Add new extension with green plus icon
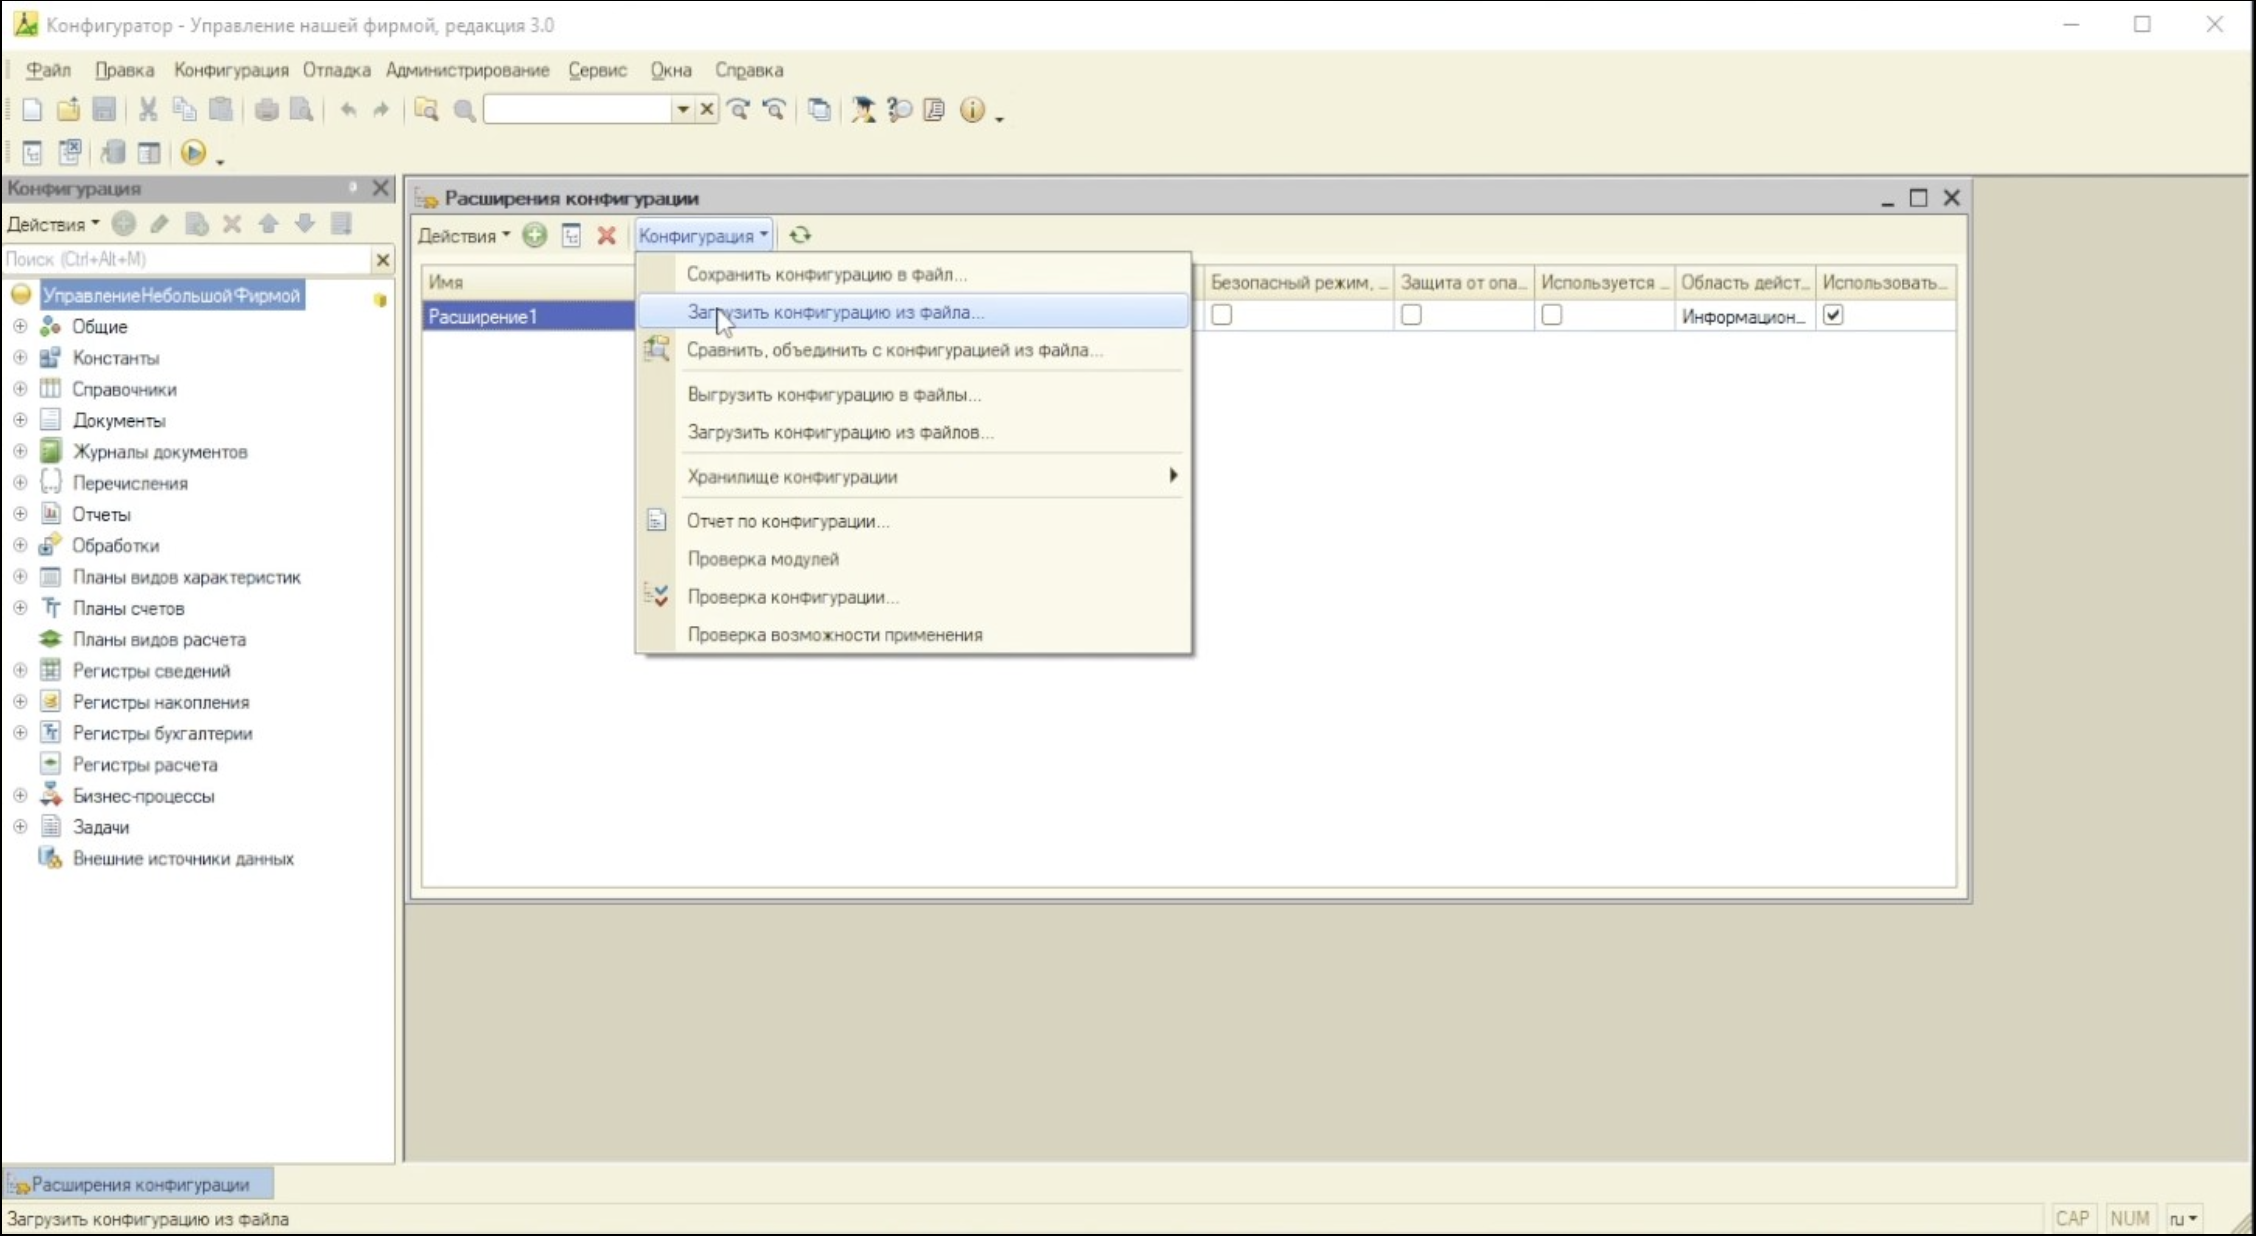This screenshot has width=2256, height=1236. [535, 236]
